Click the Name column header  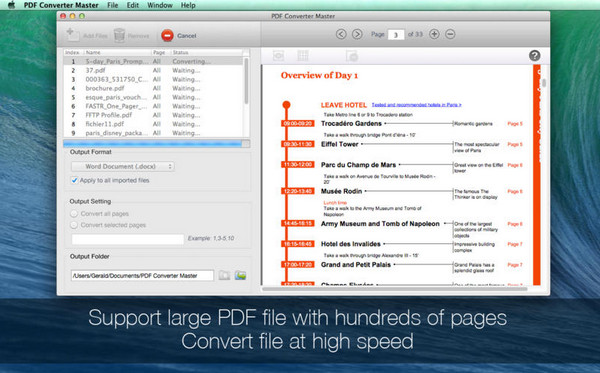(x=117, y=52)
